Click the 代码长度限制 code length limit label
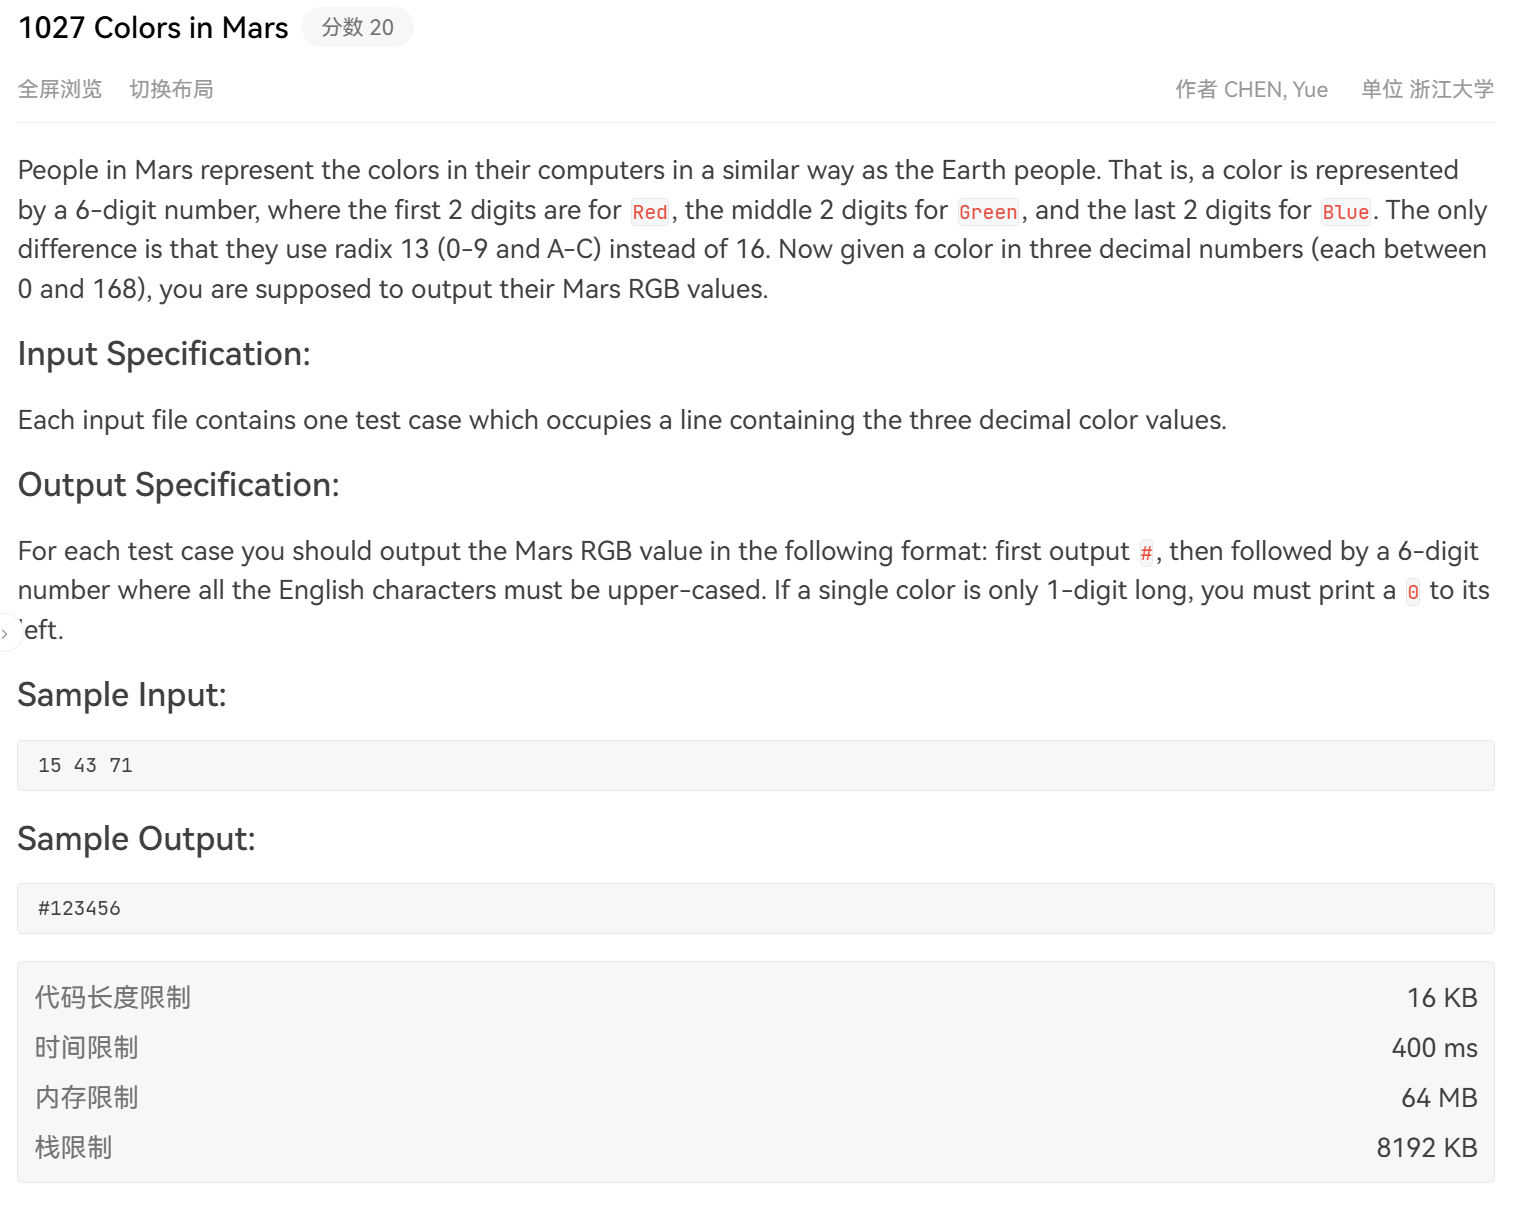This screenshot has height=1218, width=1514. point(113,997)
